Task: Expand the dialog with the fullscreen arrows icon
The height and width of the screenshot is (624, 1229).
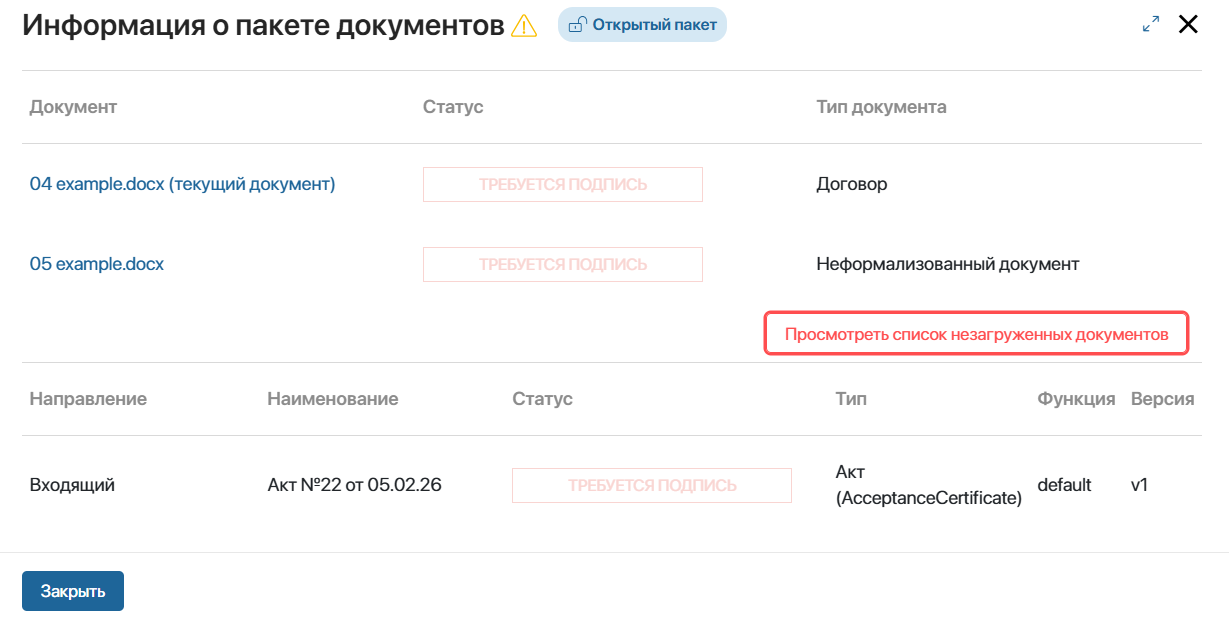Action: click(1151, 25)
